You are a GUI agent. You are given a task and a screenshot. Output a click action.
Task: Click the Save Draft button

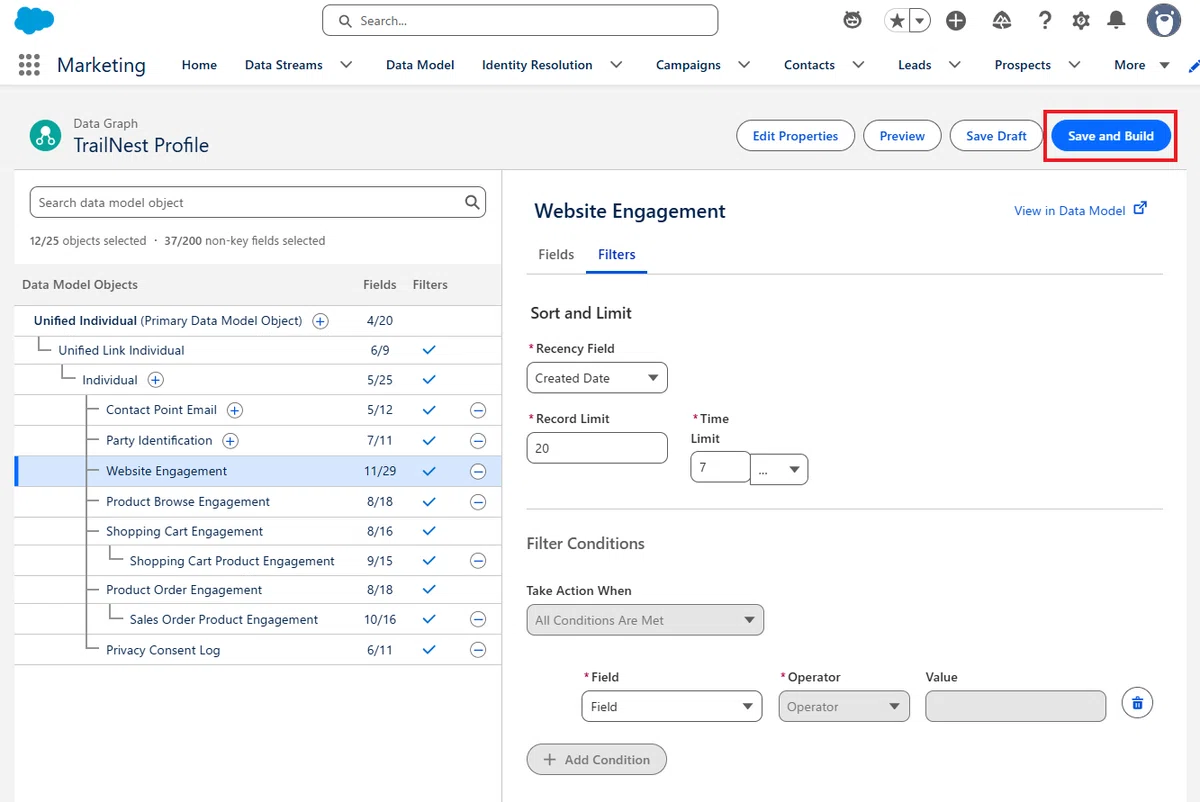(x=996, y=136)
